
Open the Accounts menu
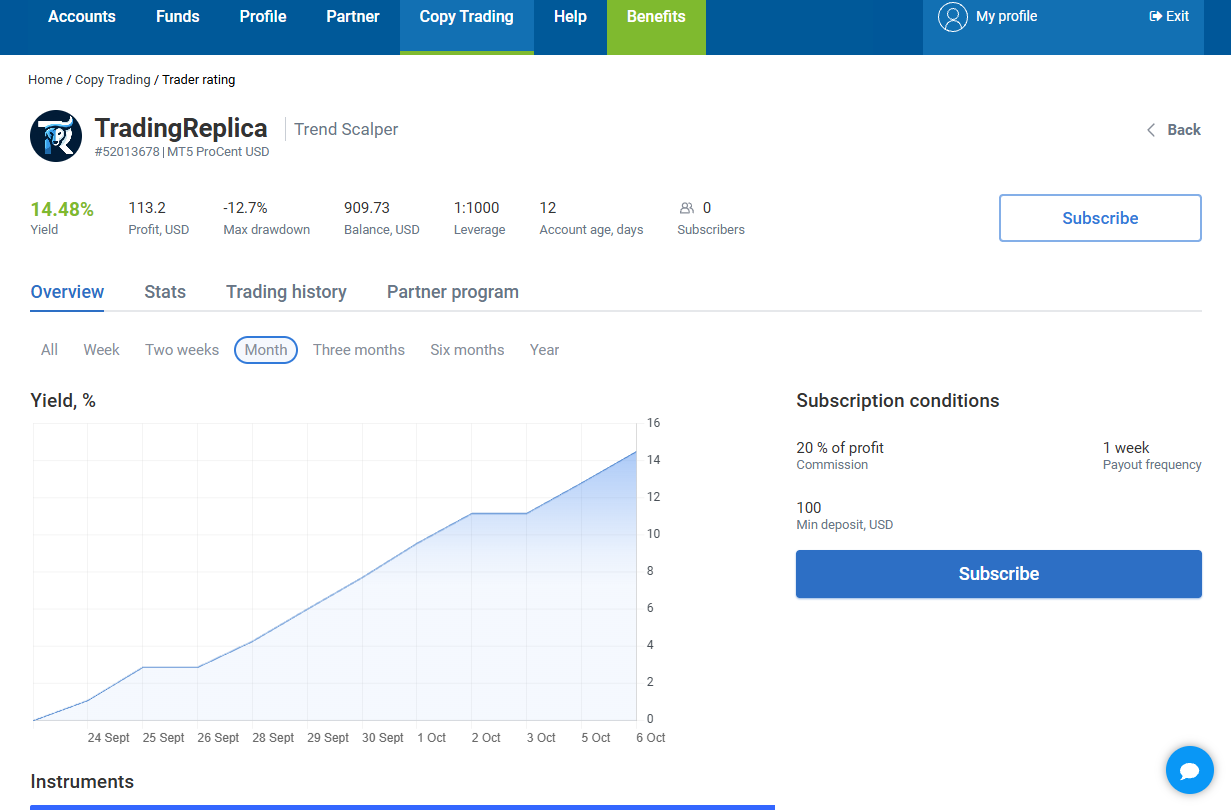(82, 17)
